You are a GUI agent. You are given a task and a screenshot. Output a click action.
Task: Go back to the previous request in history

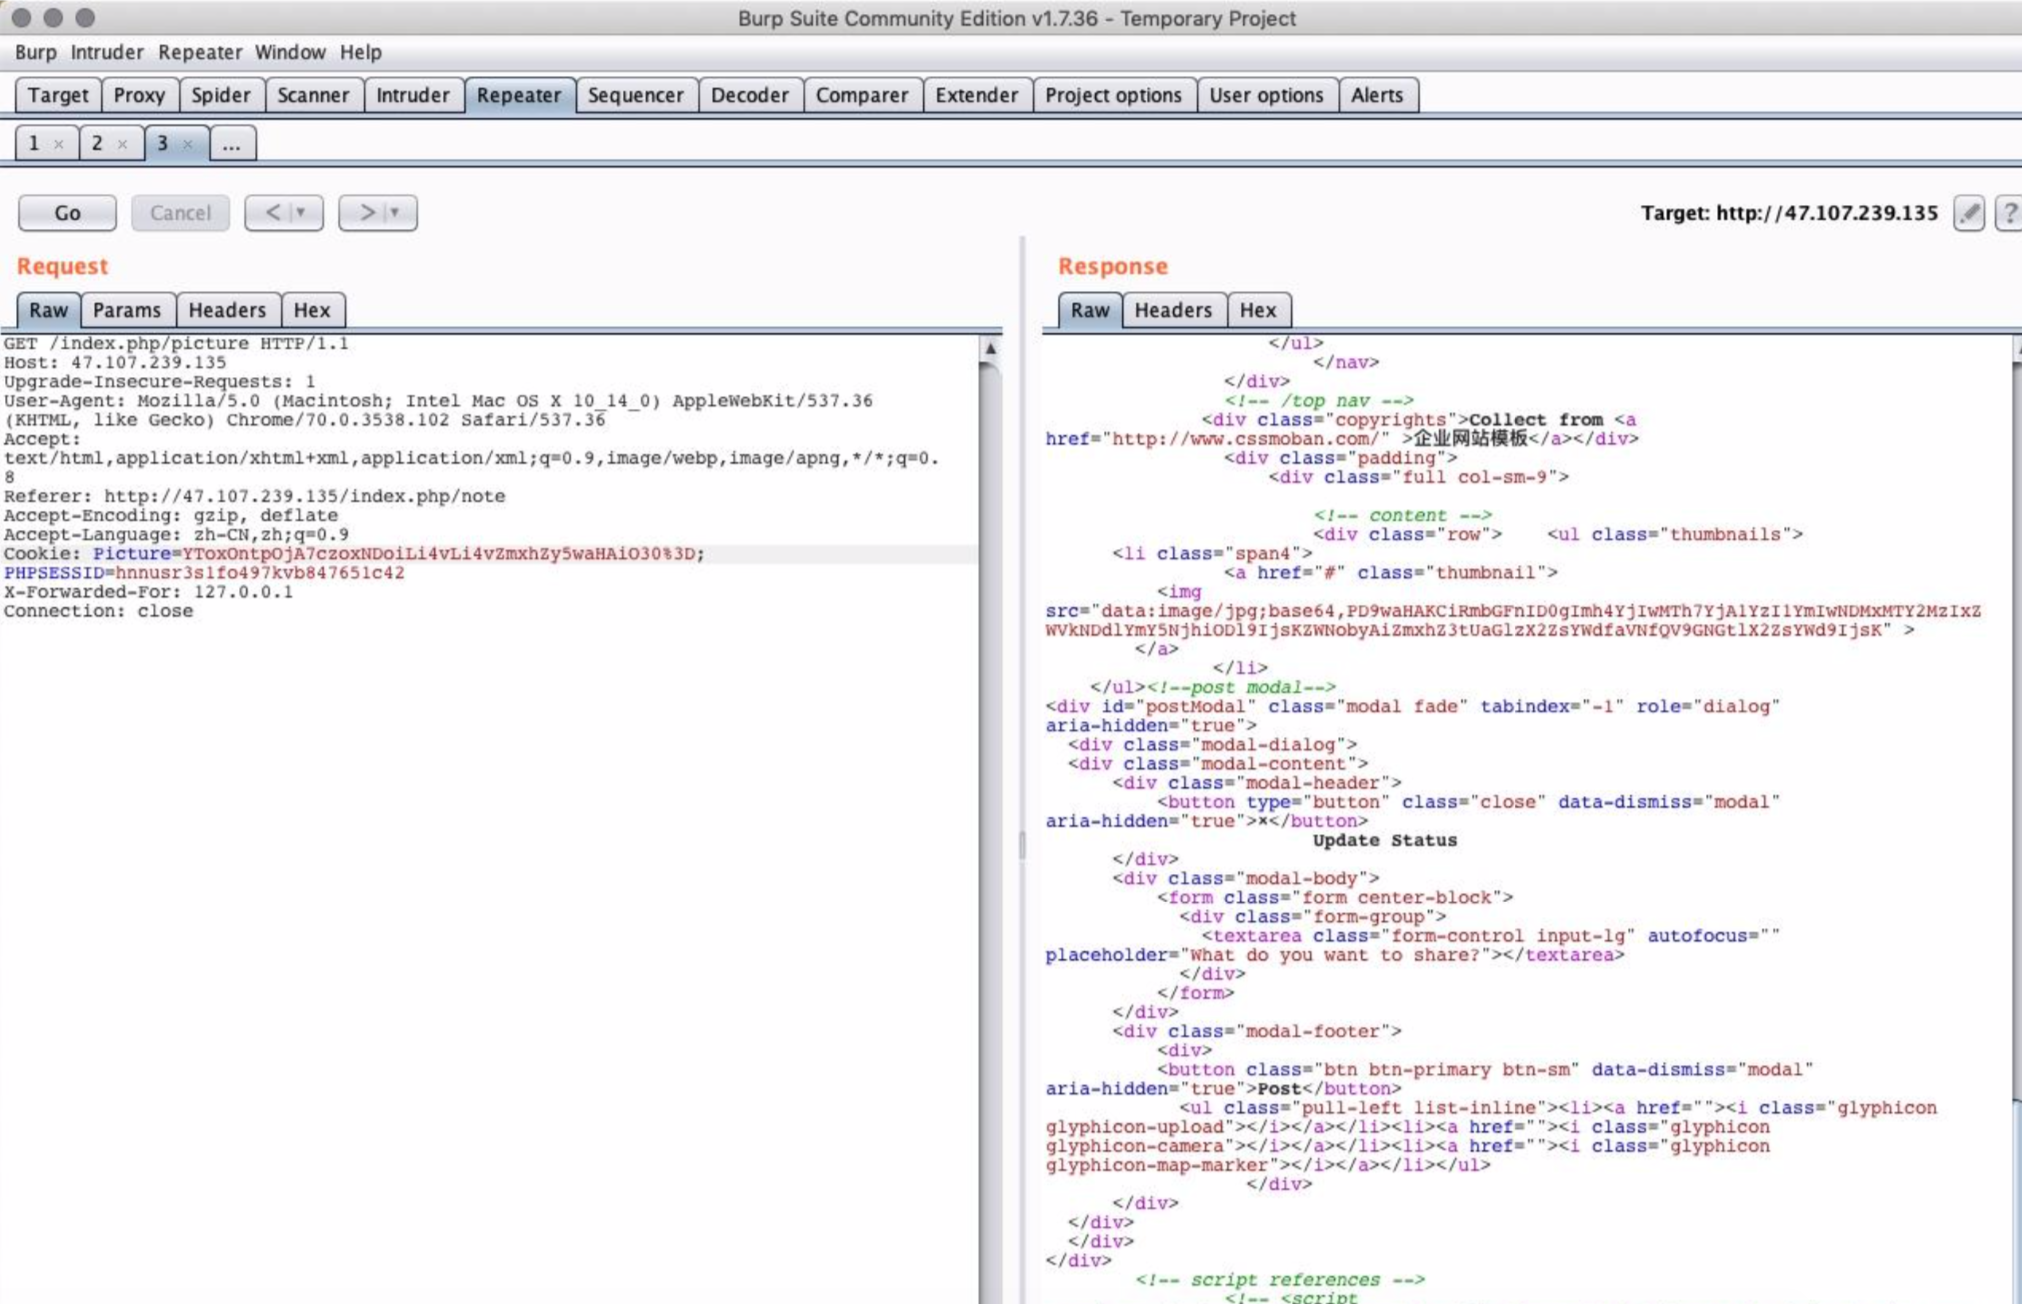272,212
